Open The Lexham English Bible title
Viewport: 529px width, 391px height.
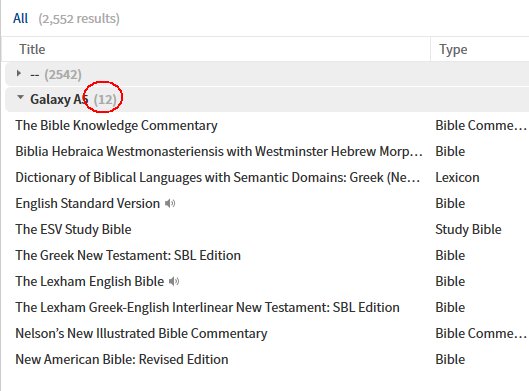tap(90, 281)
